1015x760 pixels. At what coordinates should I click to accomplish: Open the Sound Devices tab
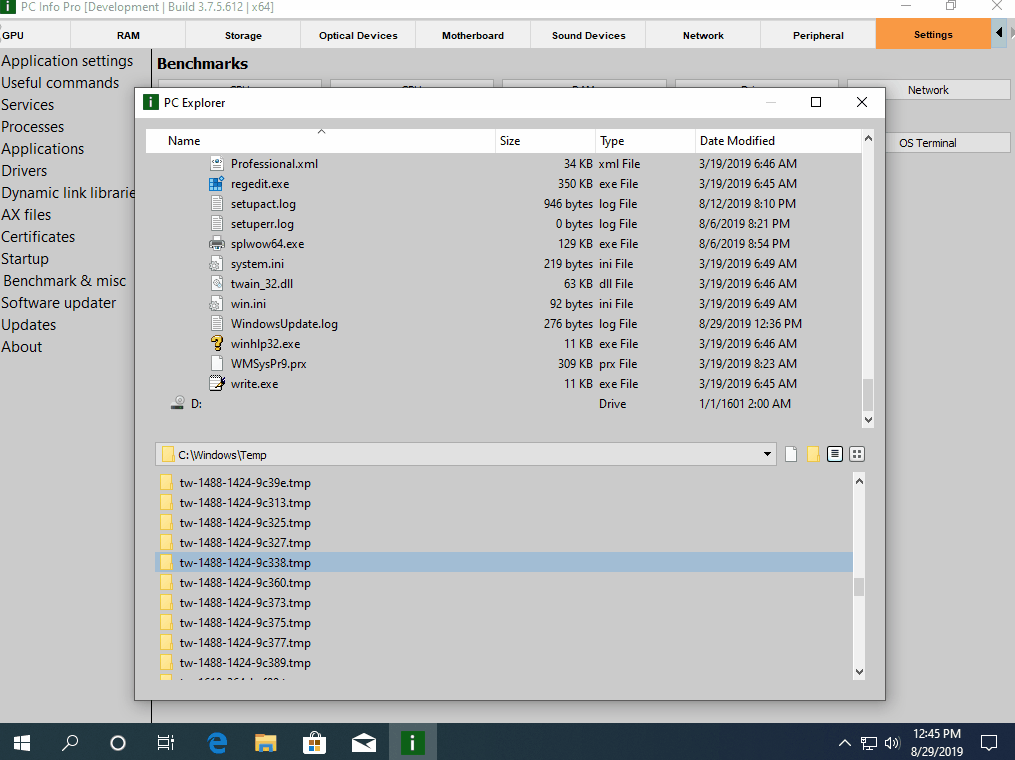coord(588,35)
